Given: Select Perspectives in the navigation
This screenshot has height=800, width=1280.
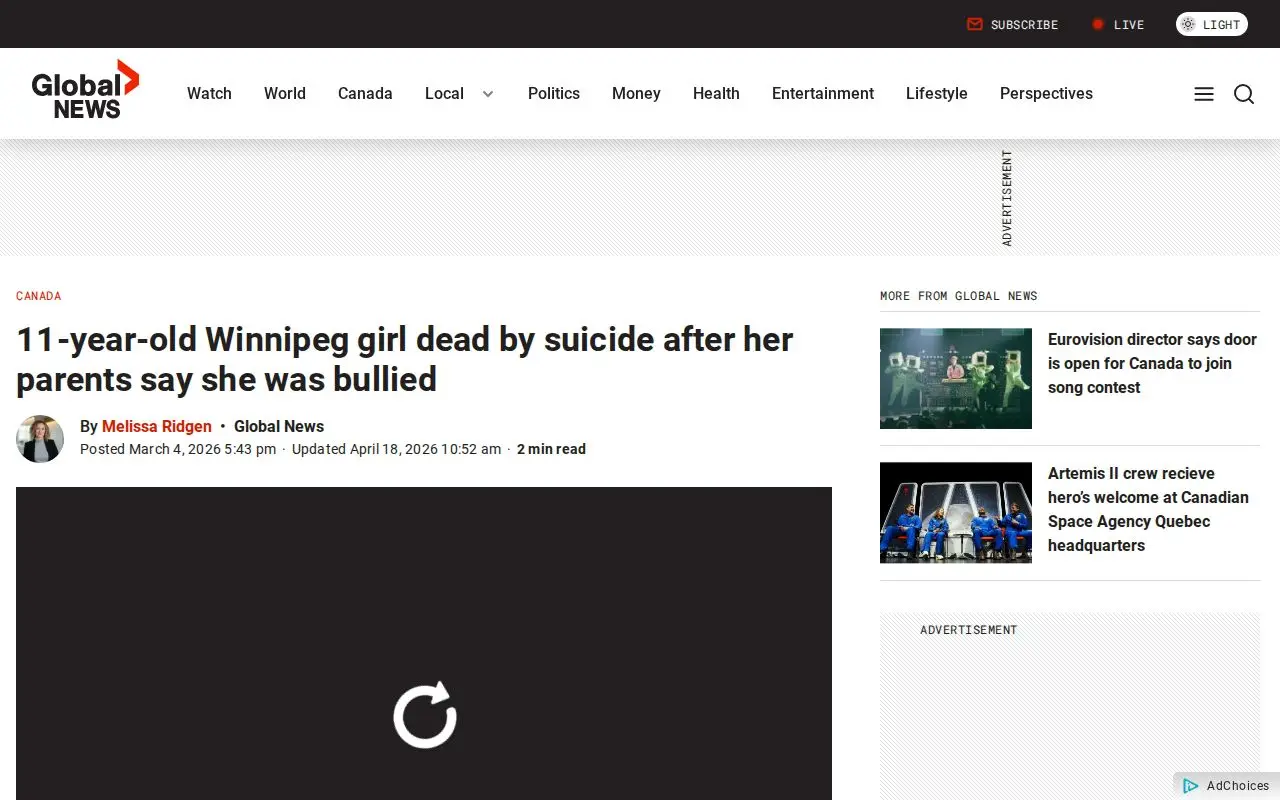Looking at the screenshot, I should click(x=1046, y=93).
